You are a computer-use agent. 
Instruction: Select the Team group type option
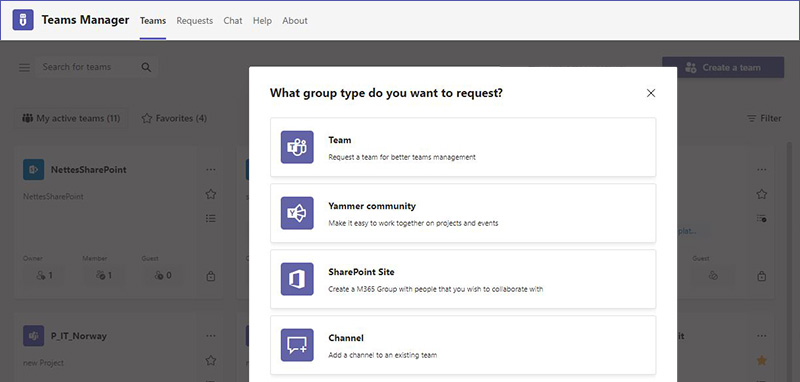463,147
